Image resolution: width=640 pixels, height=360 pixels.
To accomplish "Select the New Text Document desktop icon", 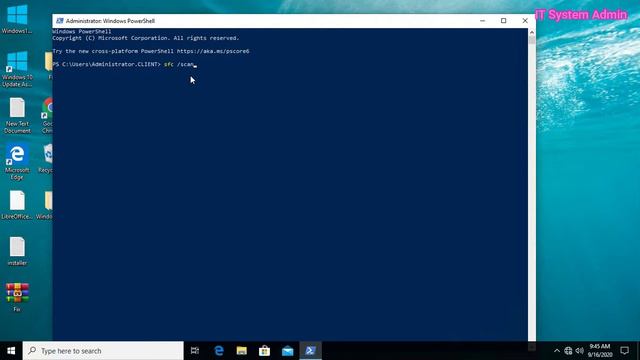I will (17, 116).
